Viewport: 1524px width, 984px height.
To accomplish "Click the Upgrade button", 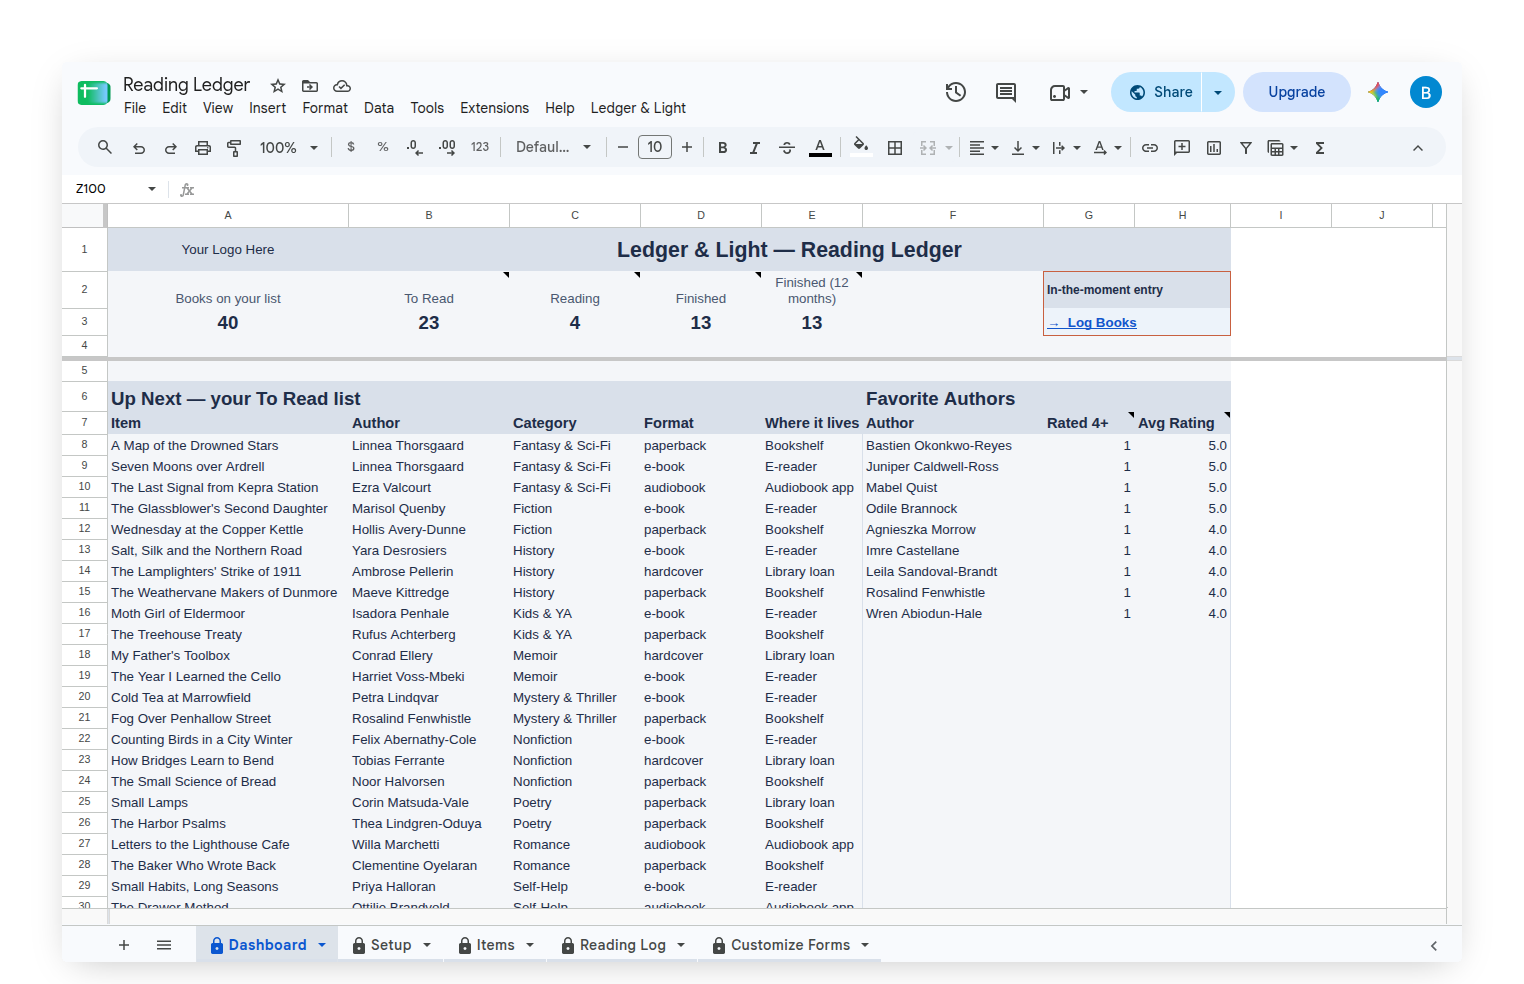I will point(1296,92).
